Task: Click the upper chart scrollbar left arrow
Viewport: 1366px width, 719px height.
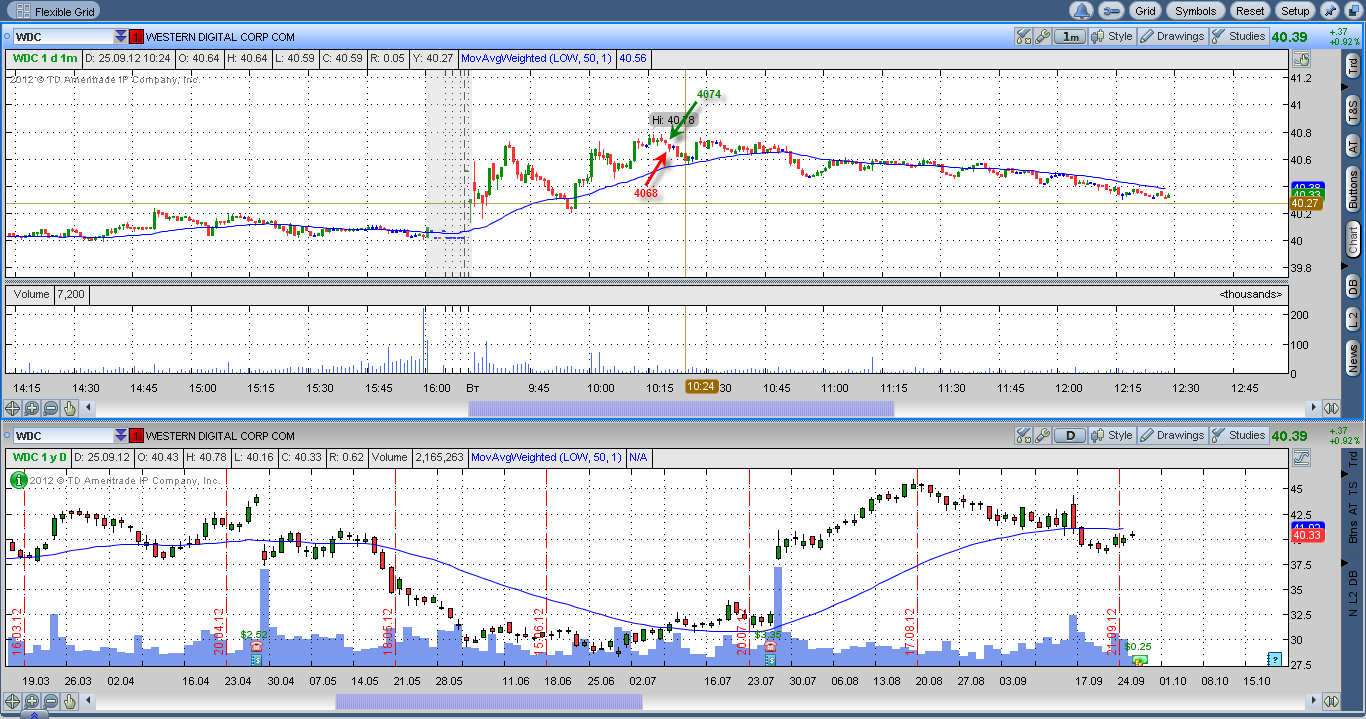Action: pos(89,408)
